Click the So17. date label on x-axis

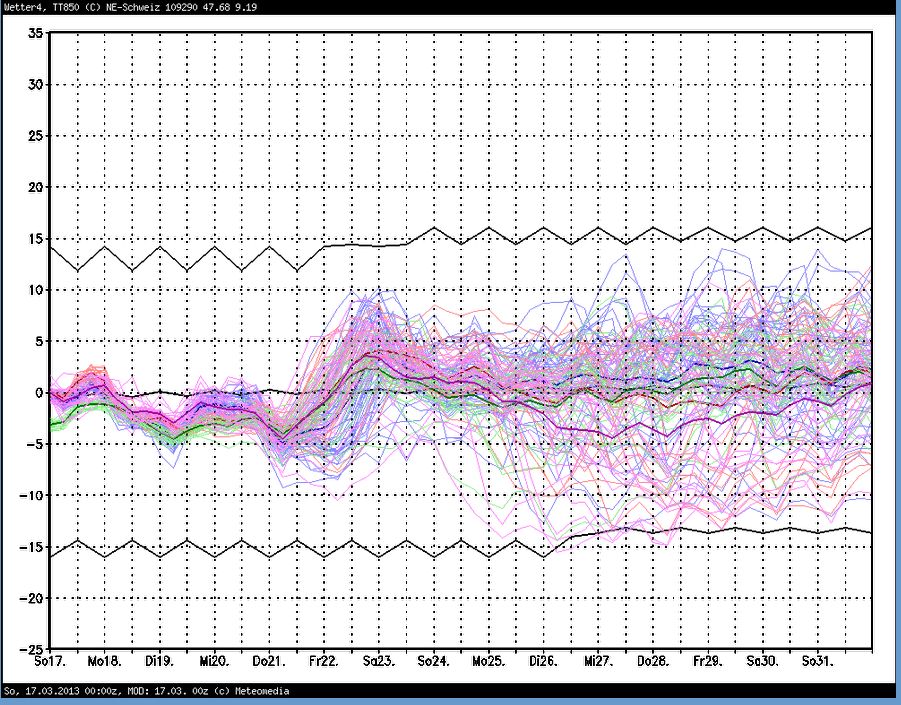pos(49,662)
